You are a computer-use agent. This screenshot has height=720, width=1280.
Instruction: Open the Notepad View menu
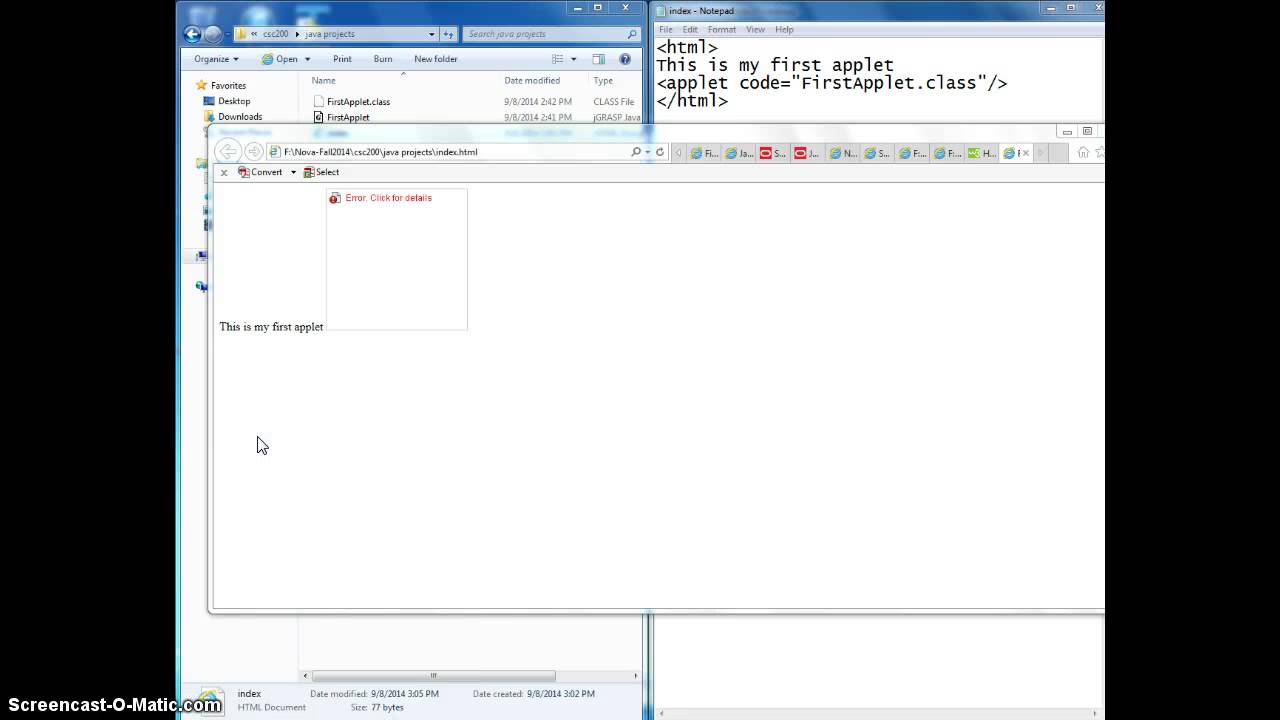[x=755, y=29]
